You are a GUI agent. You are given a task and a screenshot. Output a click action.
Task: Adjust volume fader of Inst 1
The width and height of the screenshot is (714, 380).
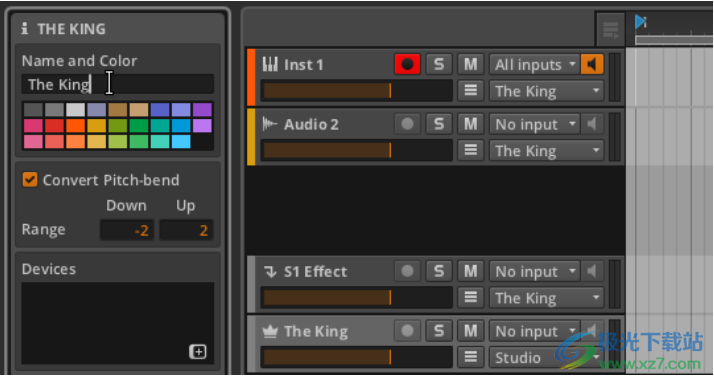click(x=357, y=91)
